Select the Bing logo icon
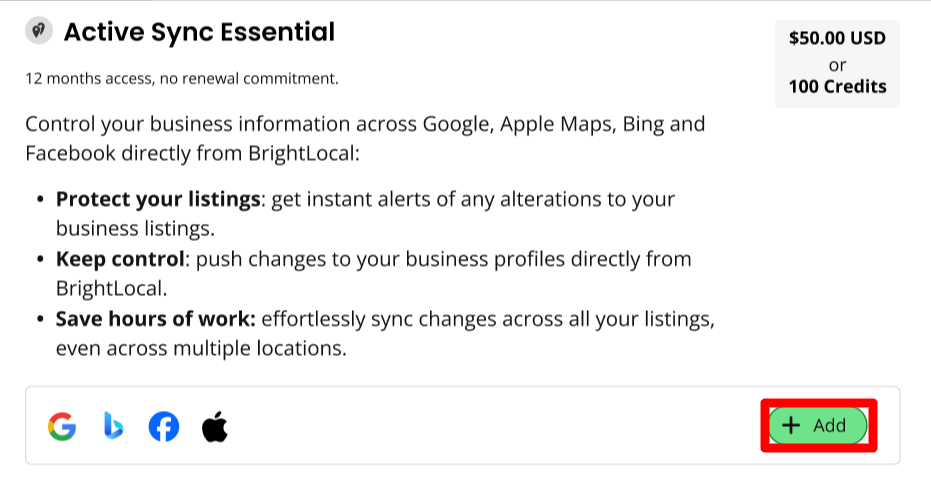The image size is (931, 492). coord(113,427)
